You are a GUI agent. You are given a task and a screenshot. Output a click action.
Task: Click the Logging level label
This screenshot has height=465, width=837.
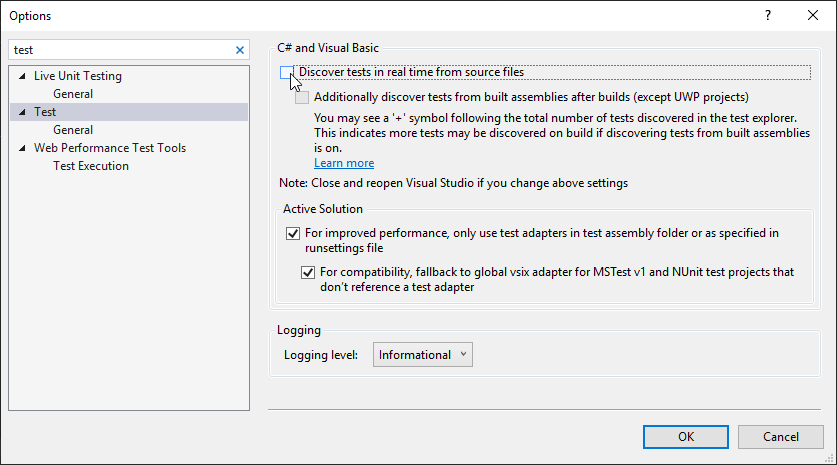point(321,355)
